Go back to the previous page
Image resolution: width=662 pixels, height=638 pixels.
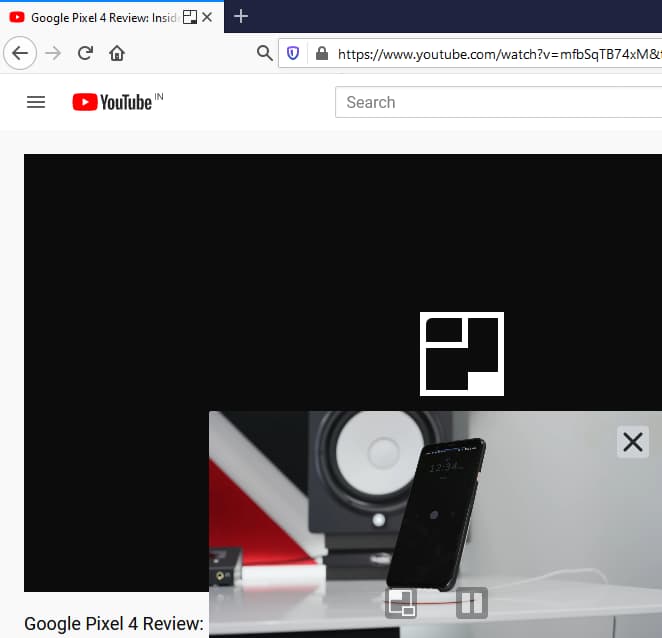[x=21, y=53]
